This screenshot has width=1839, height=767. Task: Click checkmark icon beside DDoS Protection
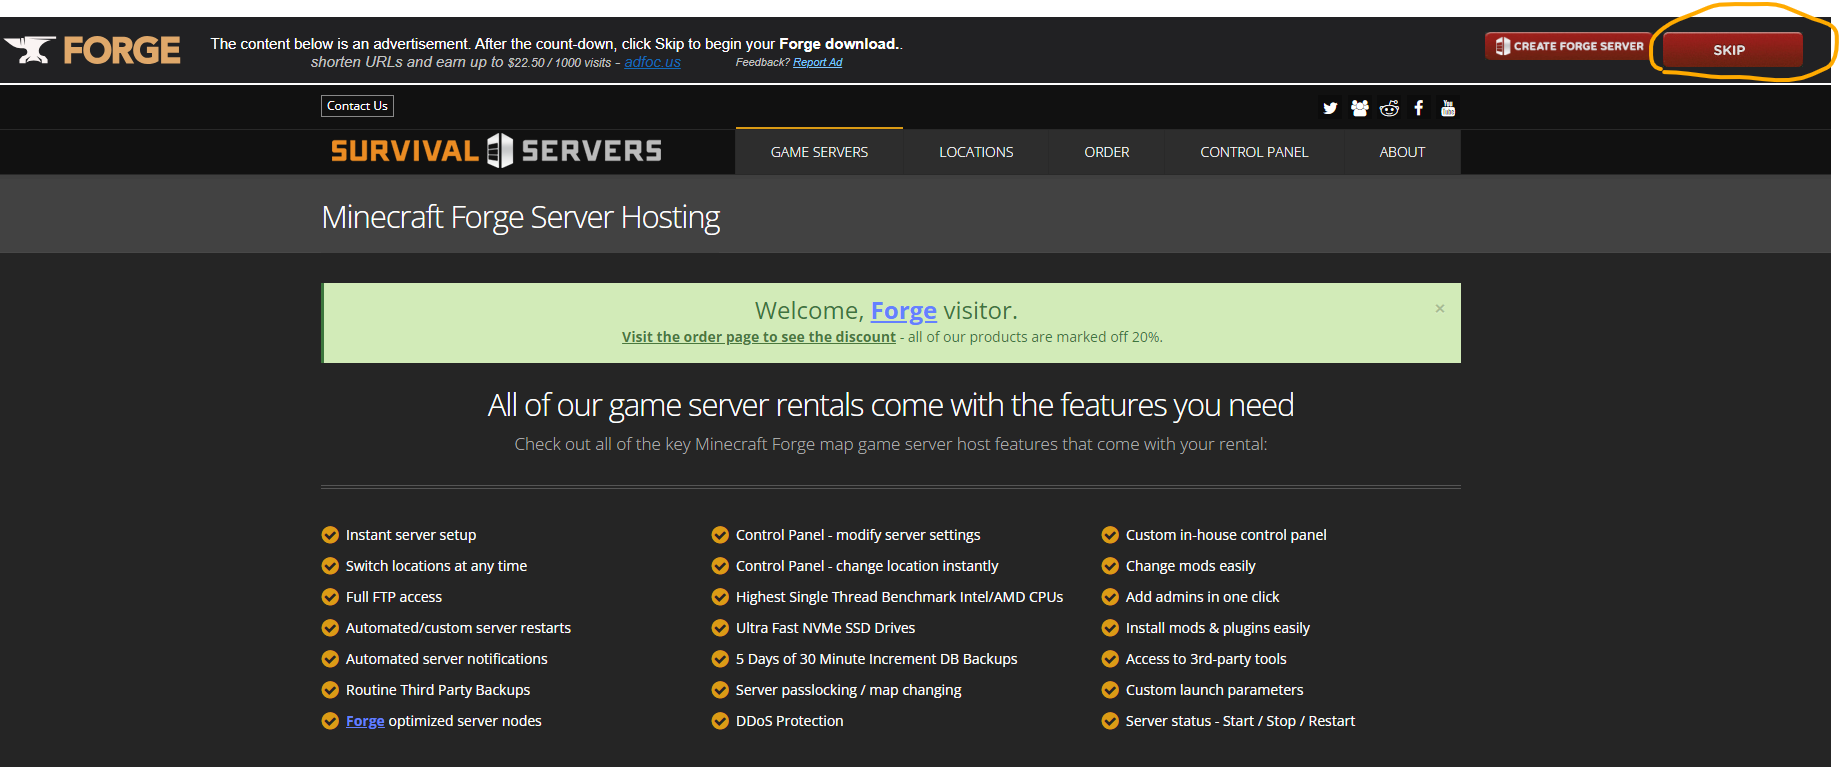pos(720,721)
